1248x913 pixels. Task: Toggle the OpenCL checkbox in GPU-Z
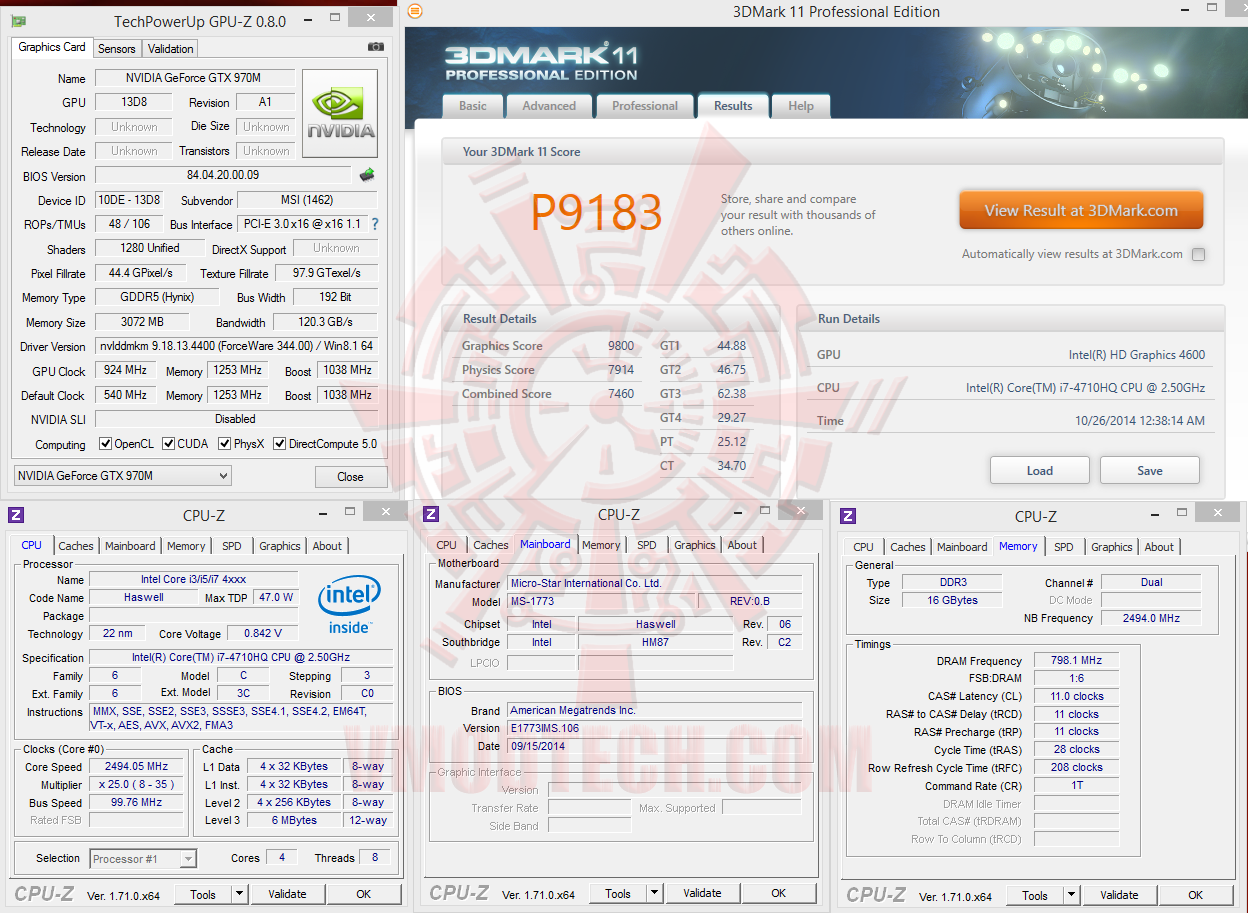[x=106, y=444]
